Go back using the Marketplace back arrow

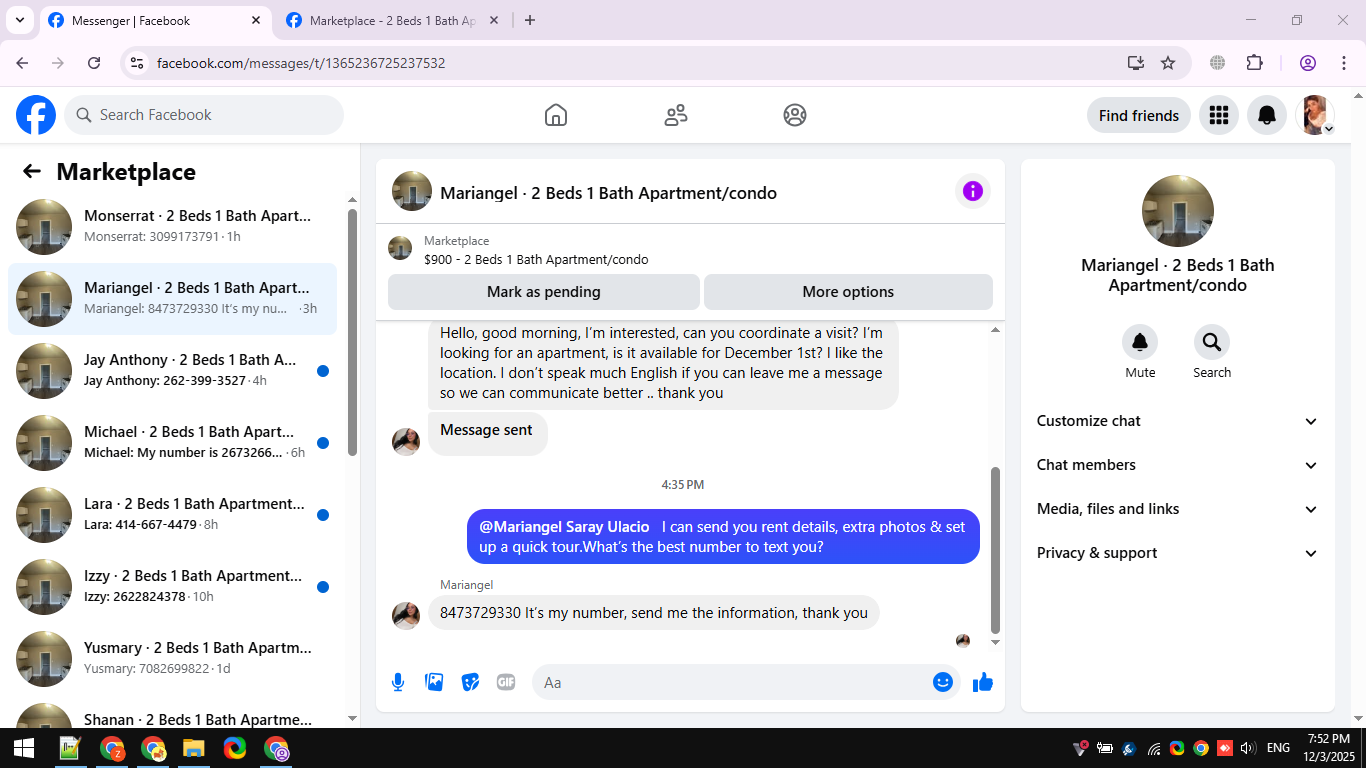click(32, 171)
